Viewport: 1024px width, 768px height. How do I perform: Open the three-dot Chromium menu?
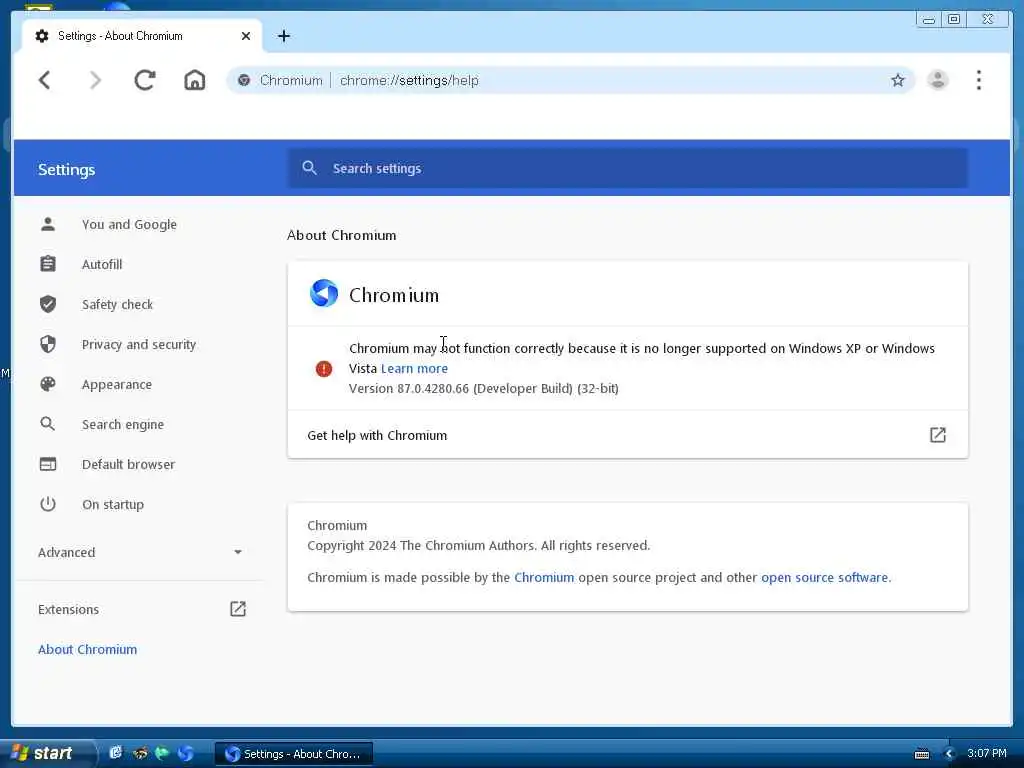[x=978, y=80]
